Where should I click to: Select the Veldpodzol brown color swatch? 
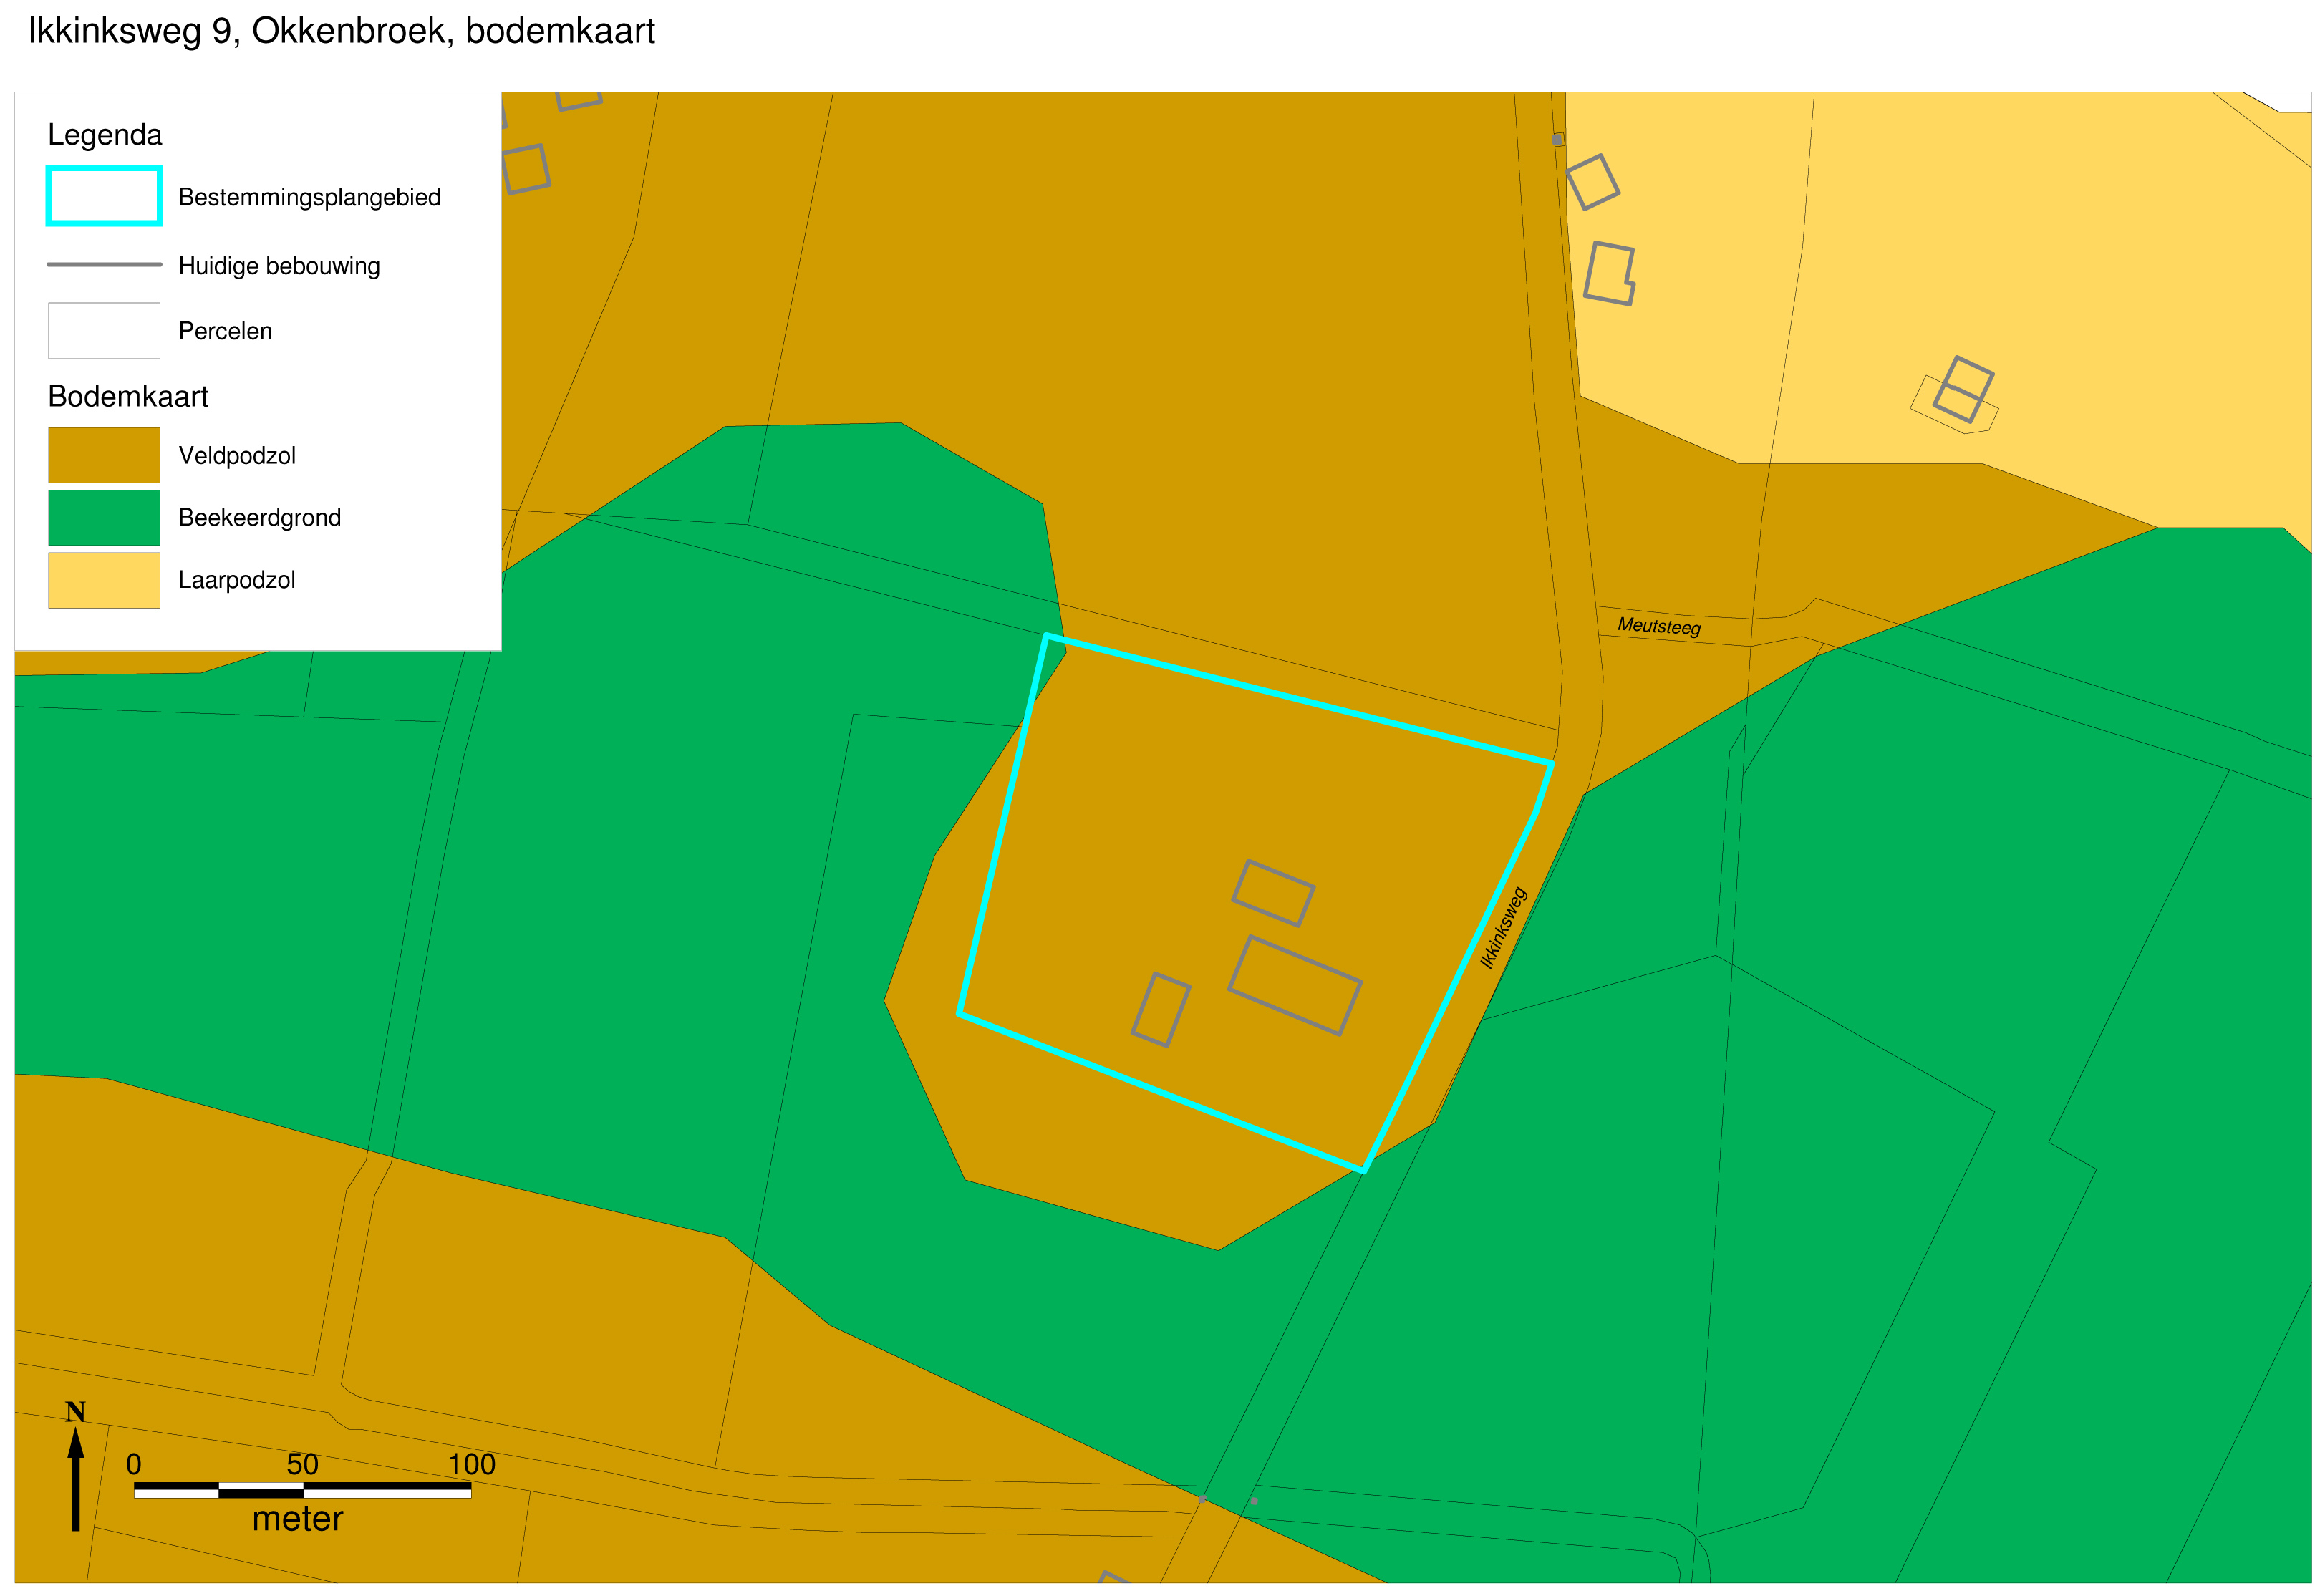tap(104, 456)
